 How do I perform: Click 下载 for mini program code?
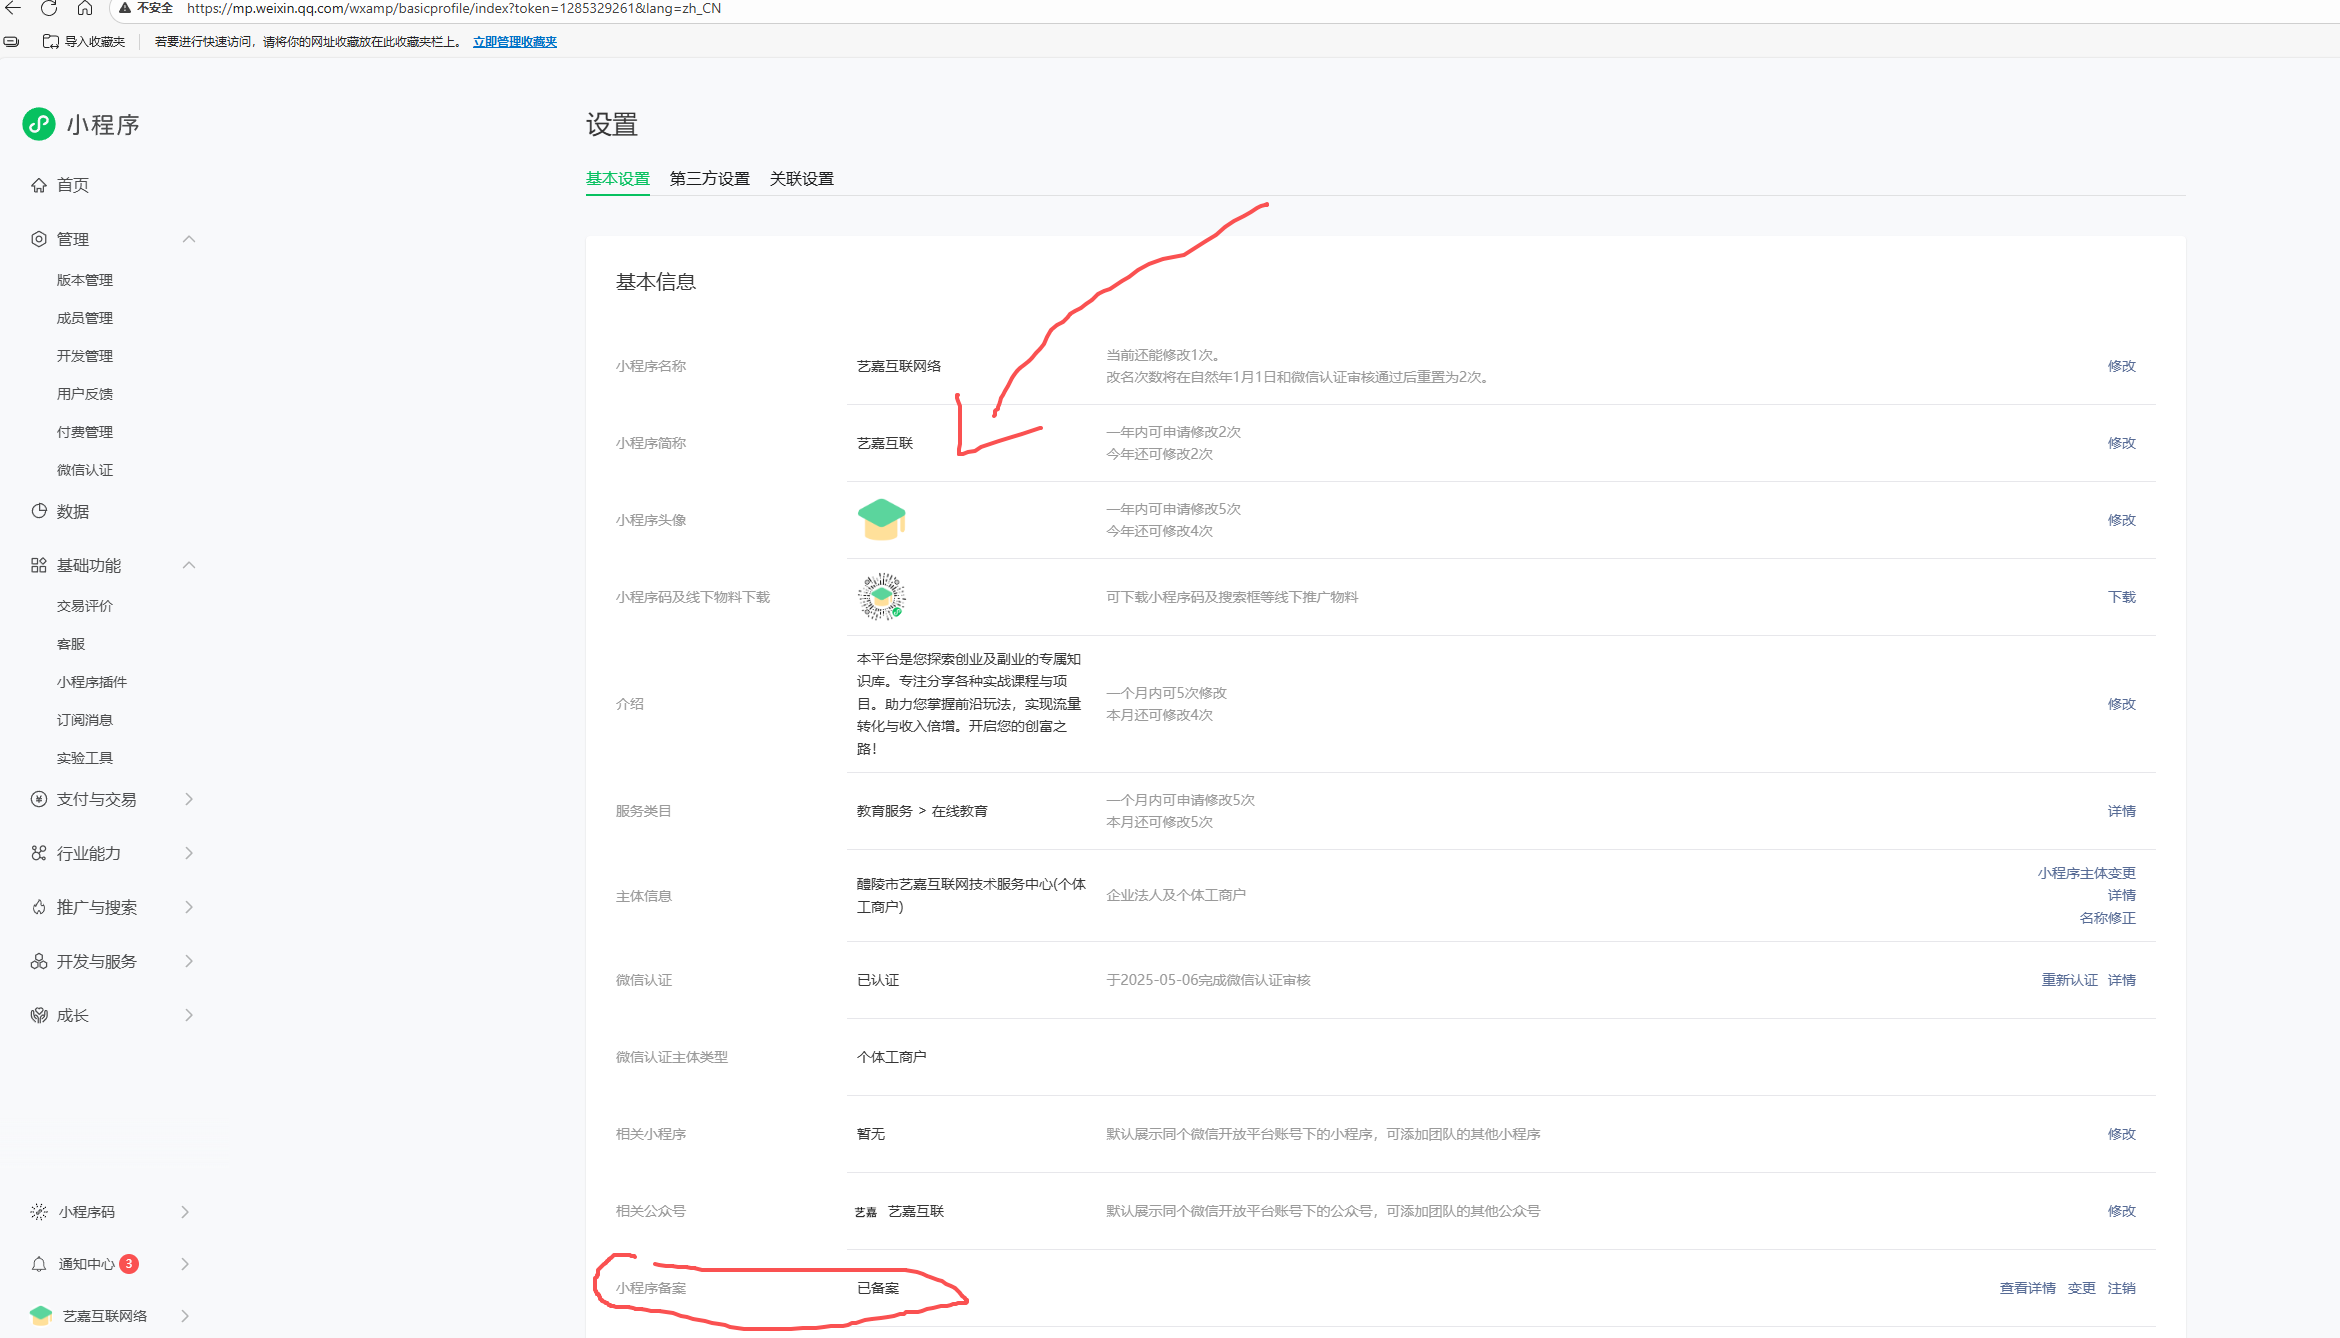[x=2121, y=597]
